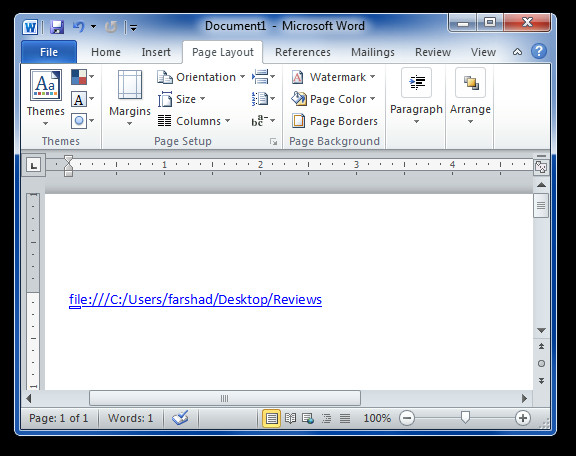Screen dimensions: 576x456
Task: Click Words: 1 count in status bar
Action: pos(130,418)
